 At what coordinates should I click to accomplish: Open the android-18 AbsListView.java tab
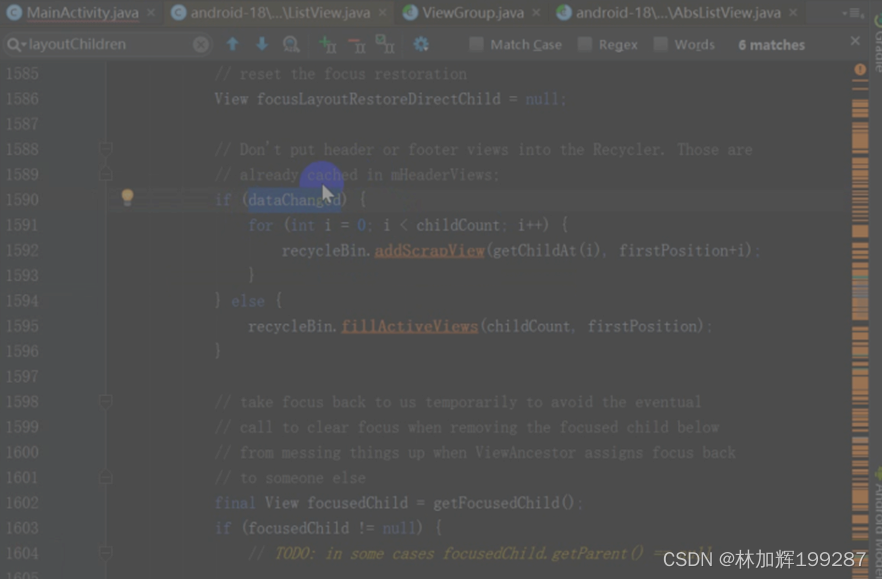coord(678,12)
